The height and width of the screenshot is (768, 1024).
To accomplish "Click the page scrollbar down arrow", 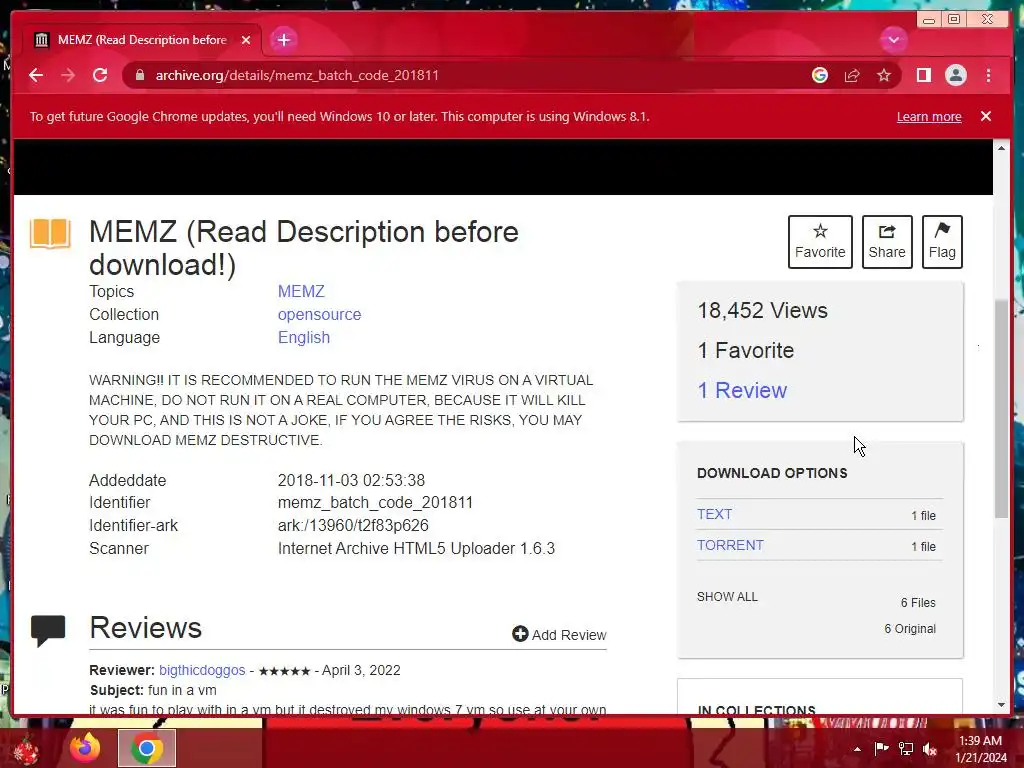I will pos(1001,705).
